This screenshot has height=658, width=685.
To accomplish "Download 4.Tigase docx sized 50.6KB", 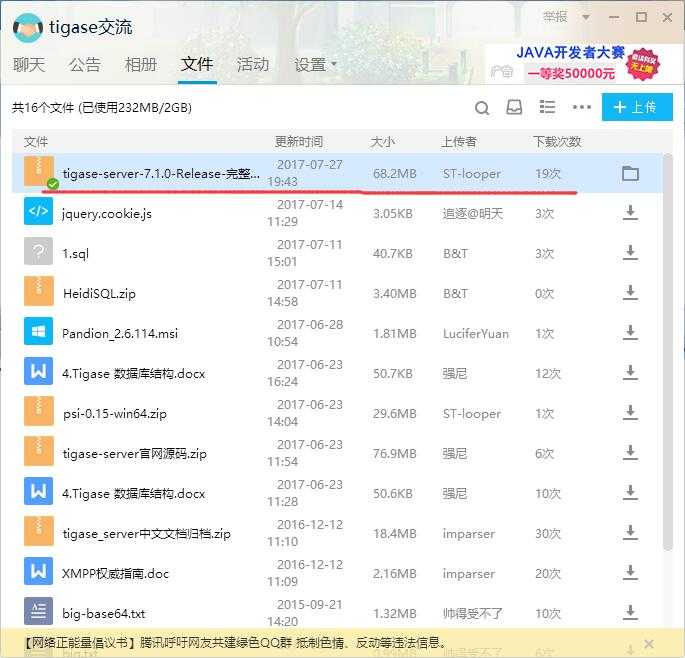I will tap(630, 493).
